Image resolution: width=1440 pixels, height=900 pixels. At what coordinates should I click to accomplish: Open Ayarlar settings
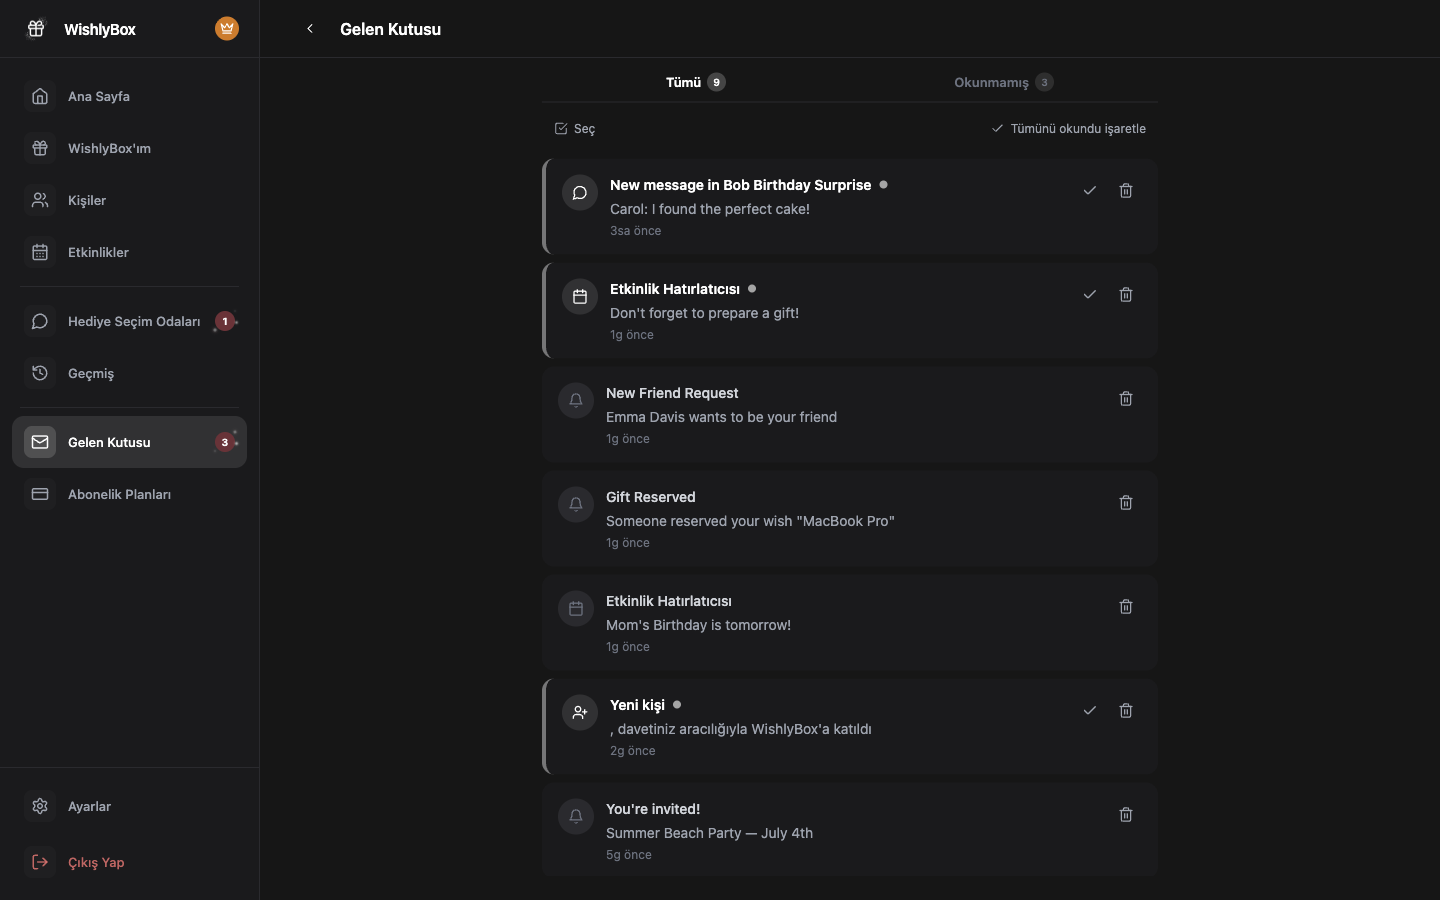click(x=129, y=806)
